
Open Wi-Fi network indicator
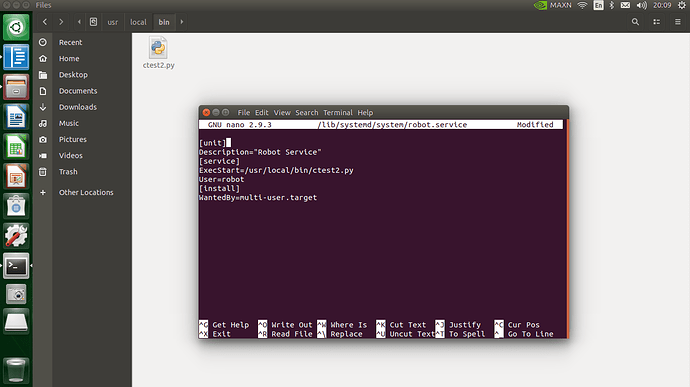click(582, 5)
